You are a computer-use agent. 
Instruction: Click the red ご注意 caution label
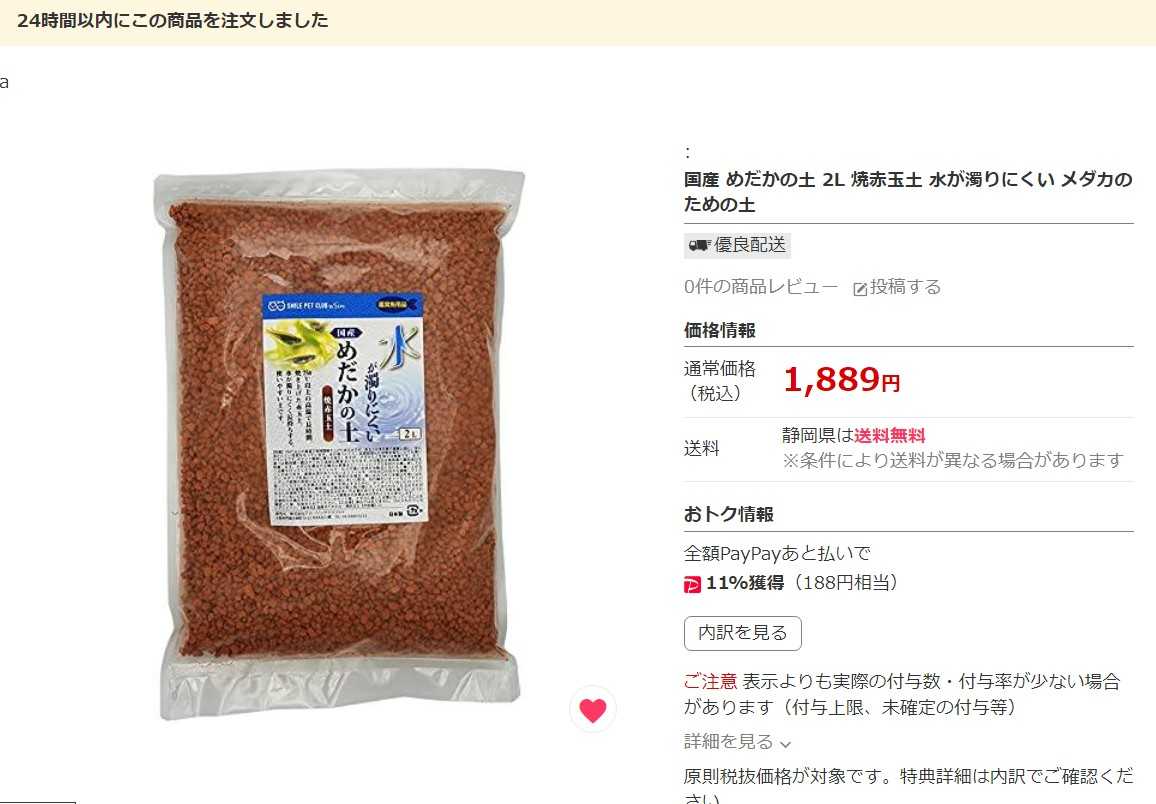710,682
